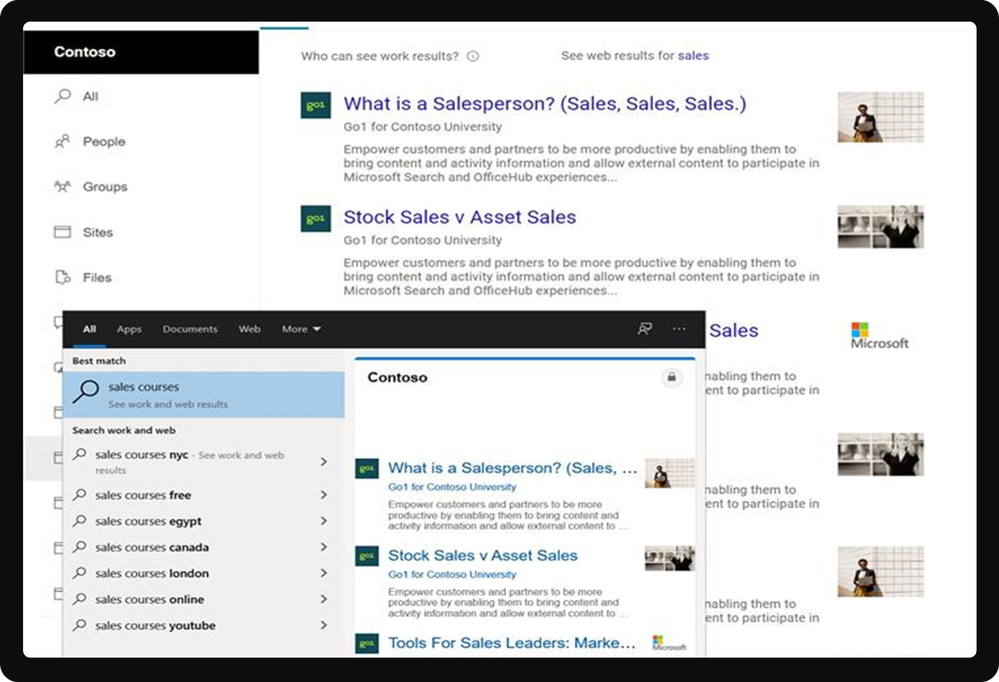Select suggestion 'sales courses online'
This screenshot has height=682, width=999.
[x=150, y=599]
